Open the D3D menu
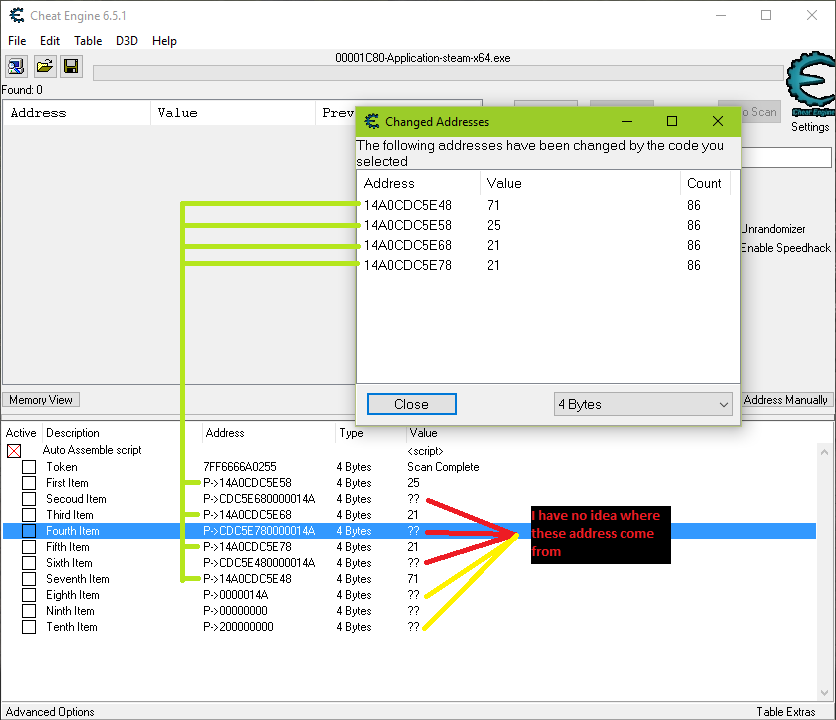The width and height of the screenshot is (836, 720). pos(127,41)
